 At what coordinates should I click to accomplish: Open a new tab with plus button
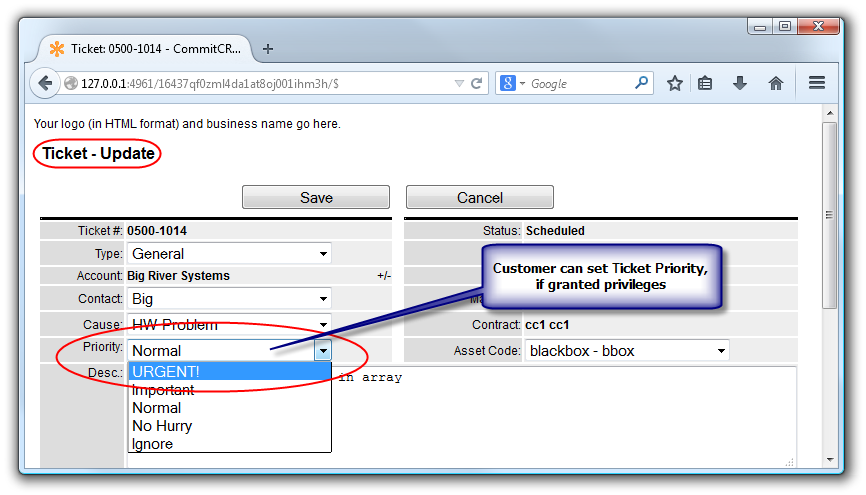point(268,49)
